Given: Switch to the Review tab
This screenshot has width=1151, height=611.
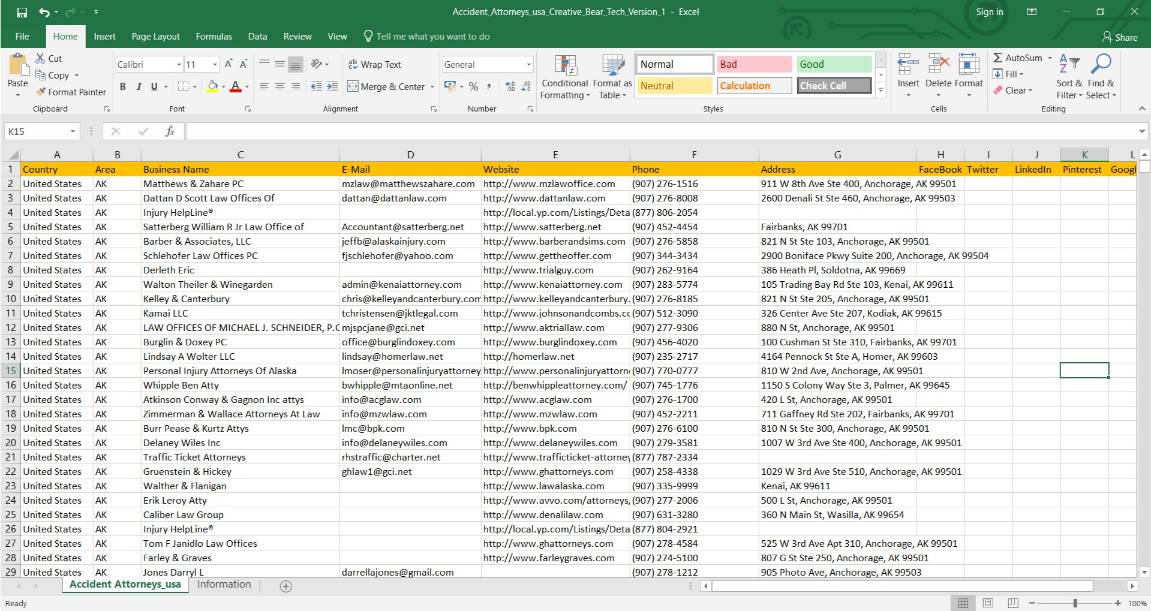Looking at the screenshot, I should tap(297, 36).
